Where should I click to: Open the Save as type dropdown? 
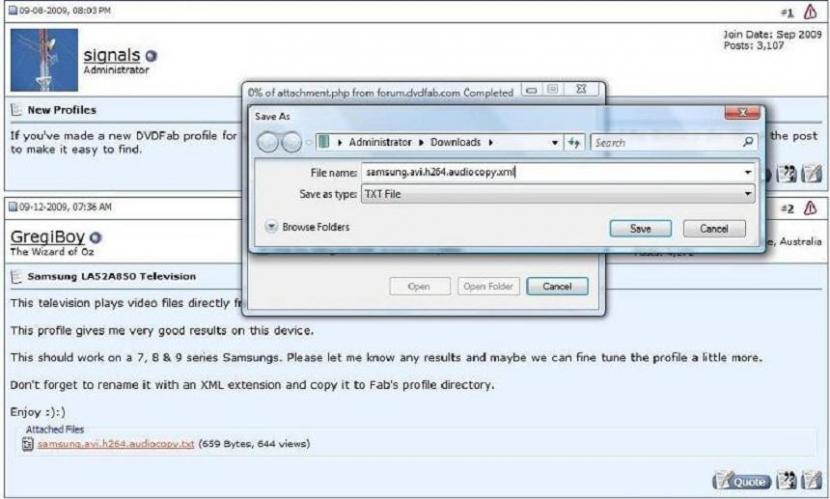pyautogui.click(x=558, y=194)
